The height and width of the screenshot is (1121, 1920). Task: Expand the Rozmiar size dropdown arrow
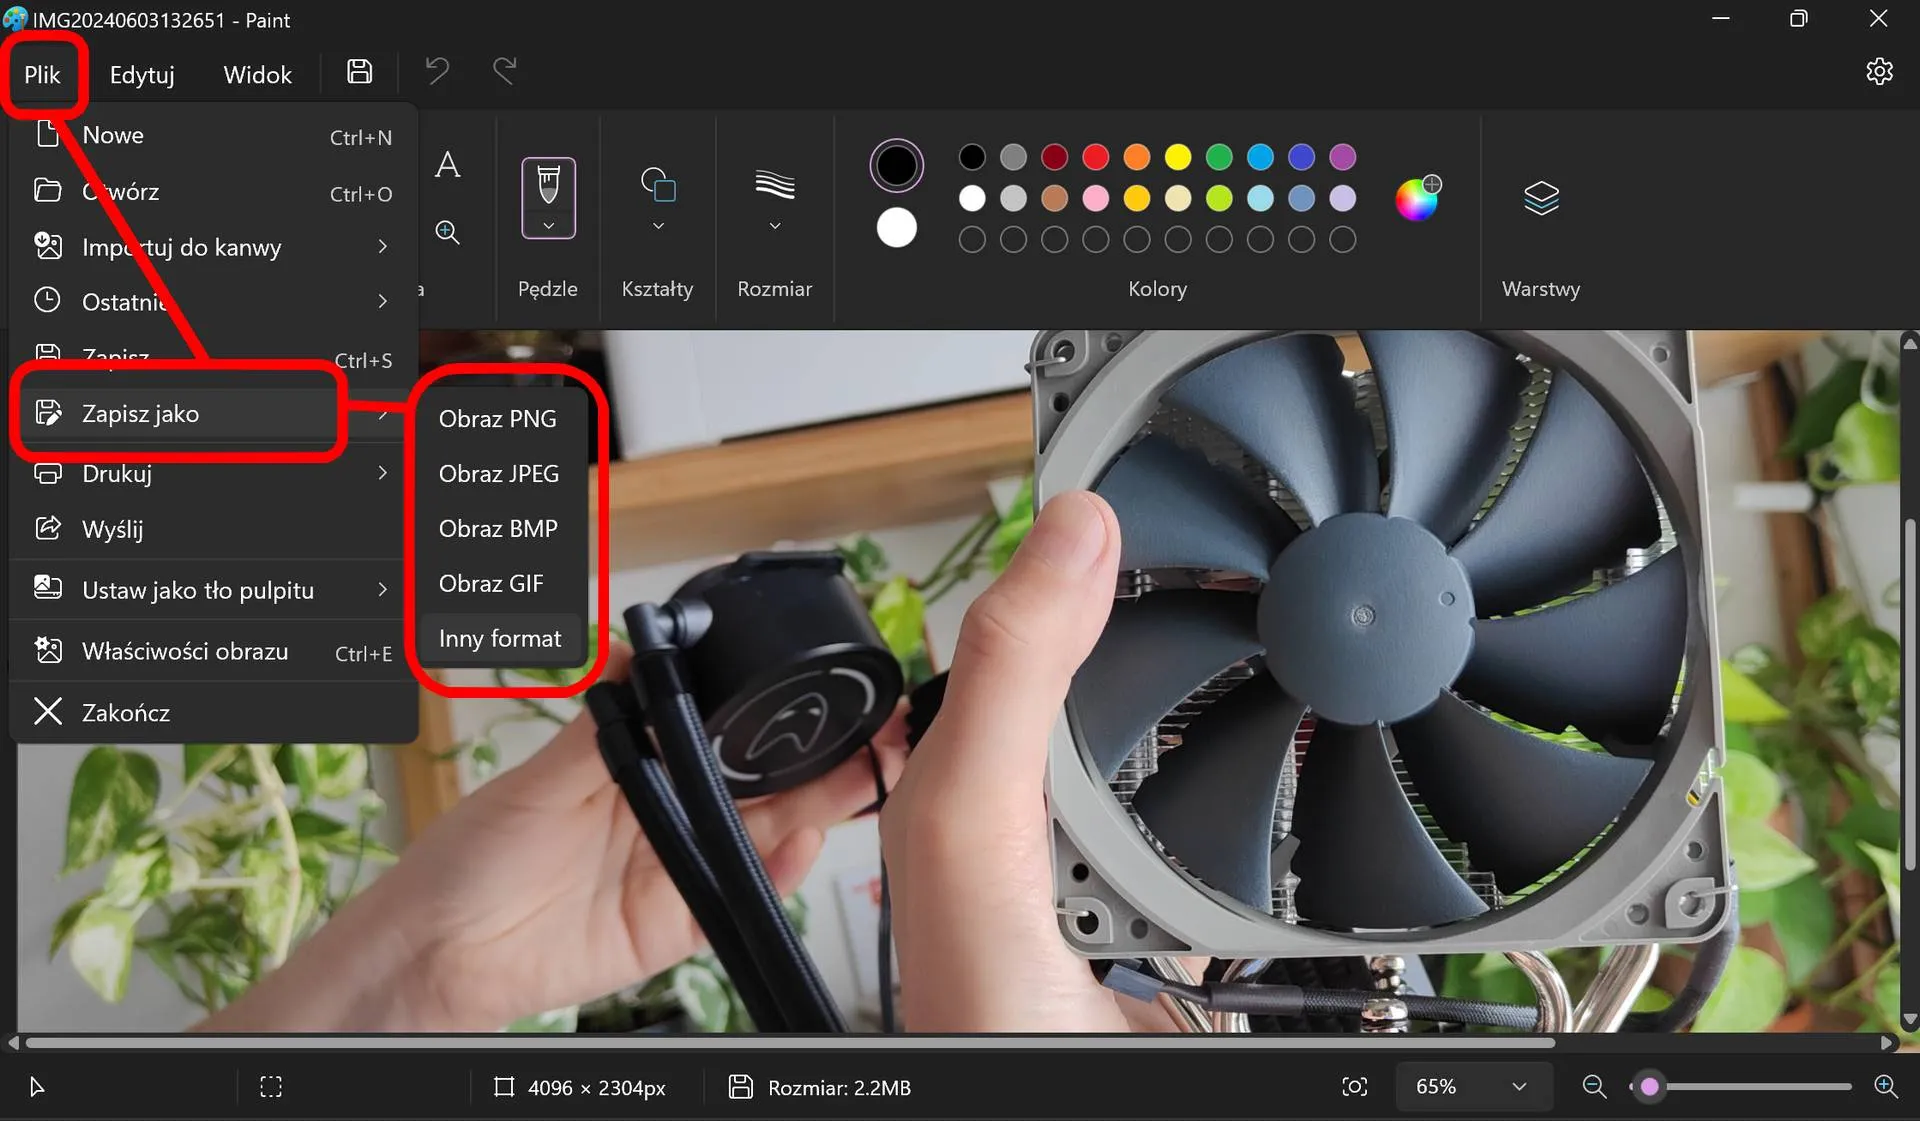[x=775, y=226]
